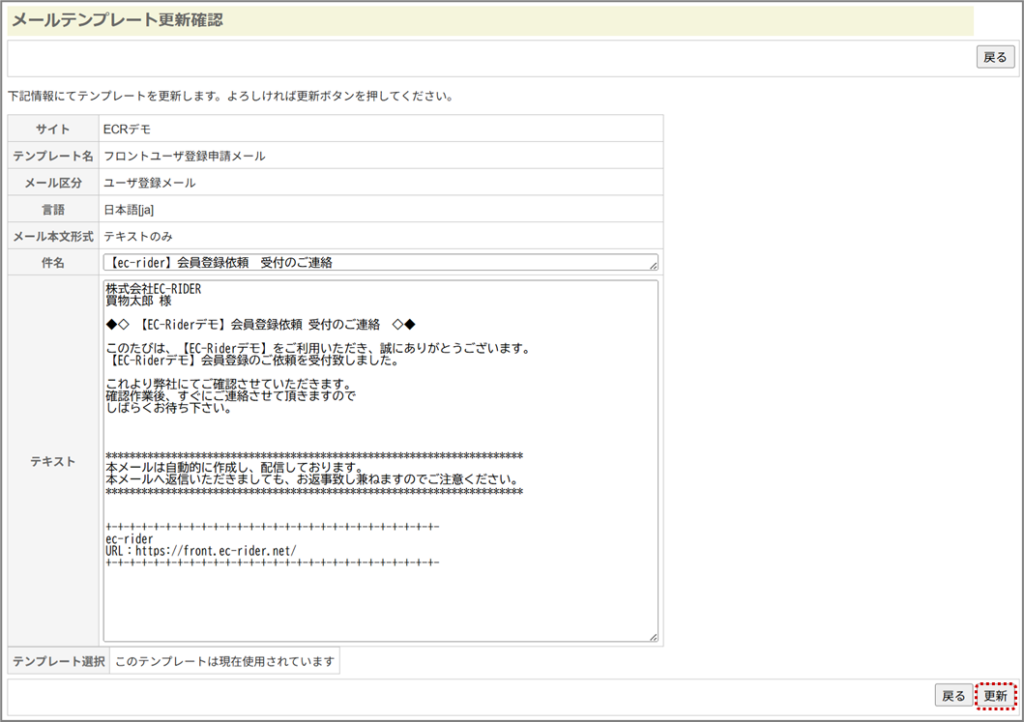Screen dimensions: 1024x722
Task: Click the 日本語[ja] language value
Action: coord(129,210)
